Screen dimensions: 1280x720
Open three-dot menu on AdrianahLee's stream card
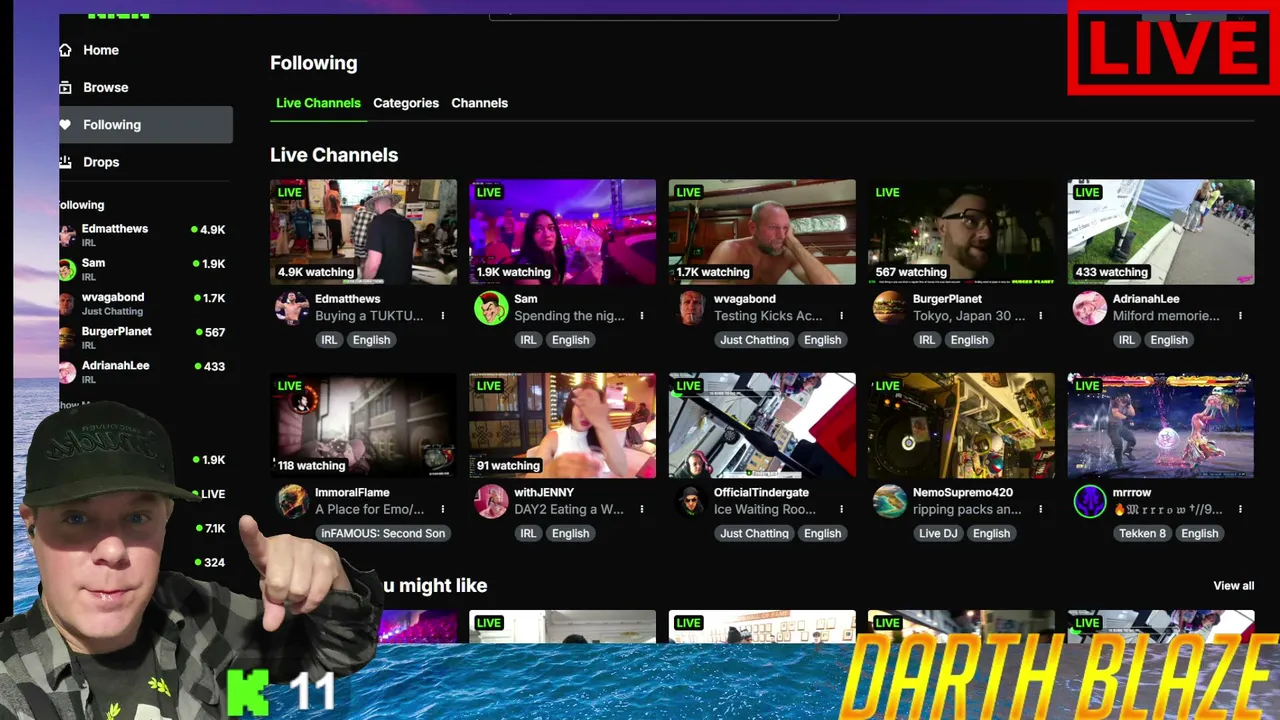point(1240,316)
